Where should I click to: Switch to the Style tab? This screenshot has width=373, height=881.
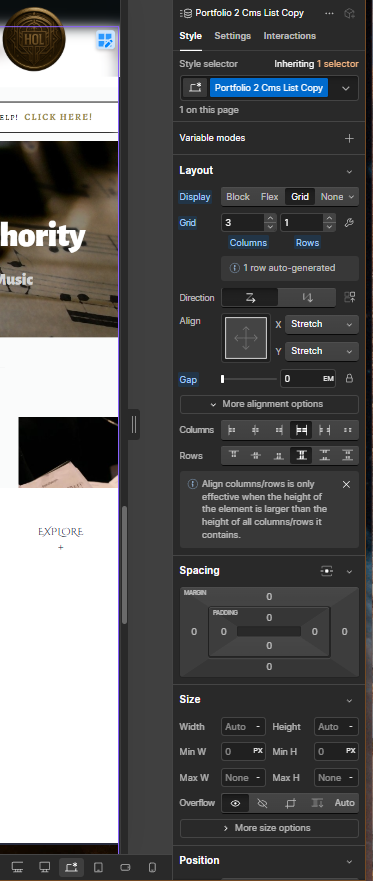click(190, 36)
